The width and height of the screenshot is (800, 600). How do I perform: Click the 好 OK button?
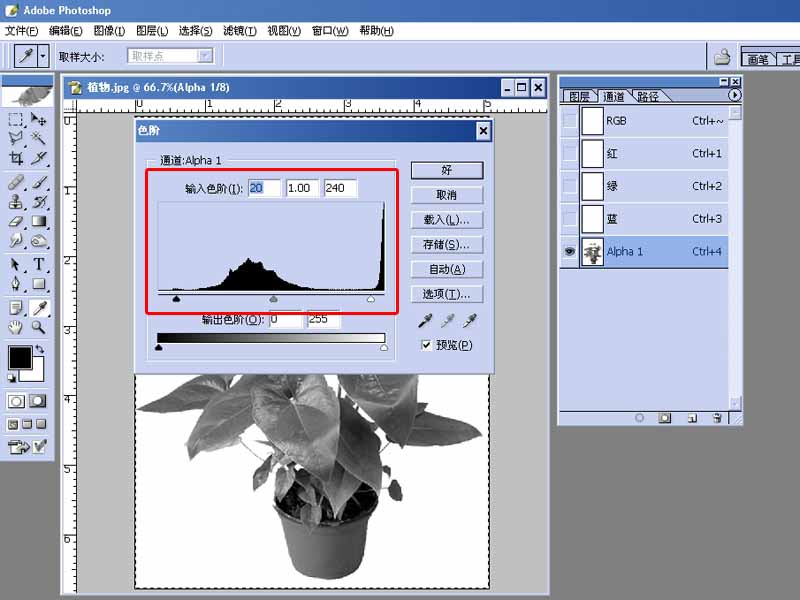coord(446,170)
